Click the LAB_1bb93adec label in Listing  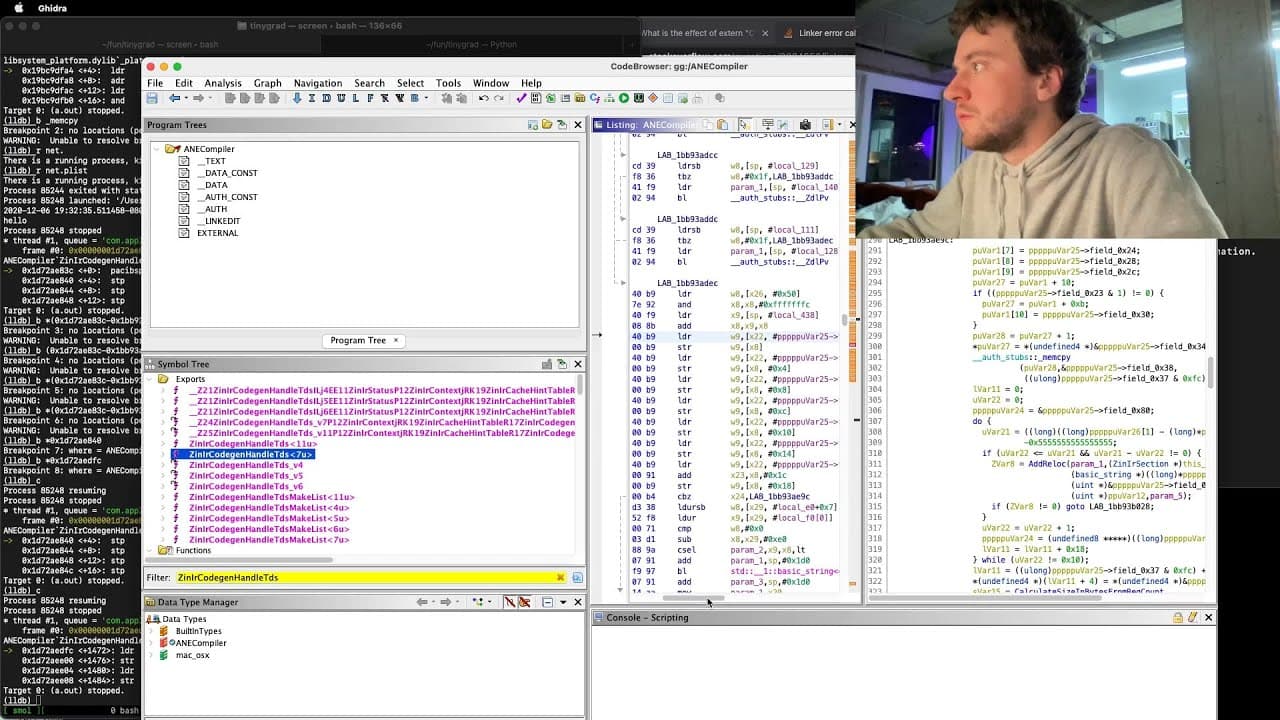click(x=687, y=283)
